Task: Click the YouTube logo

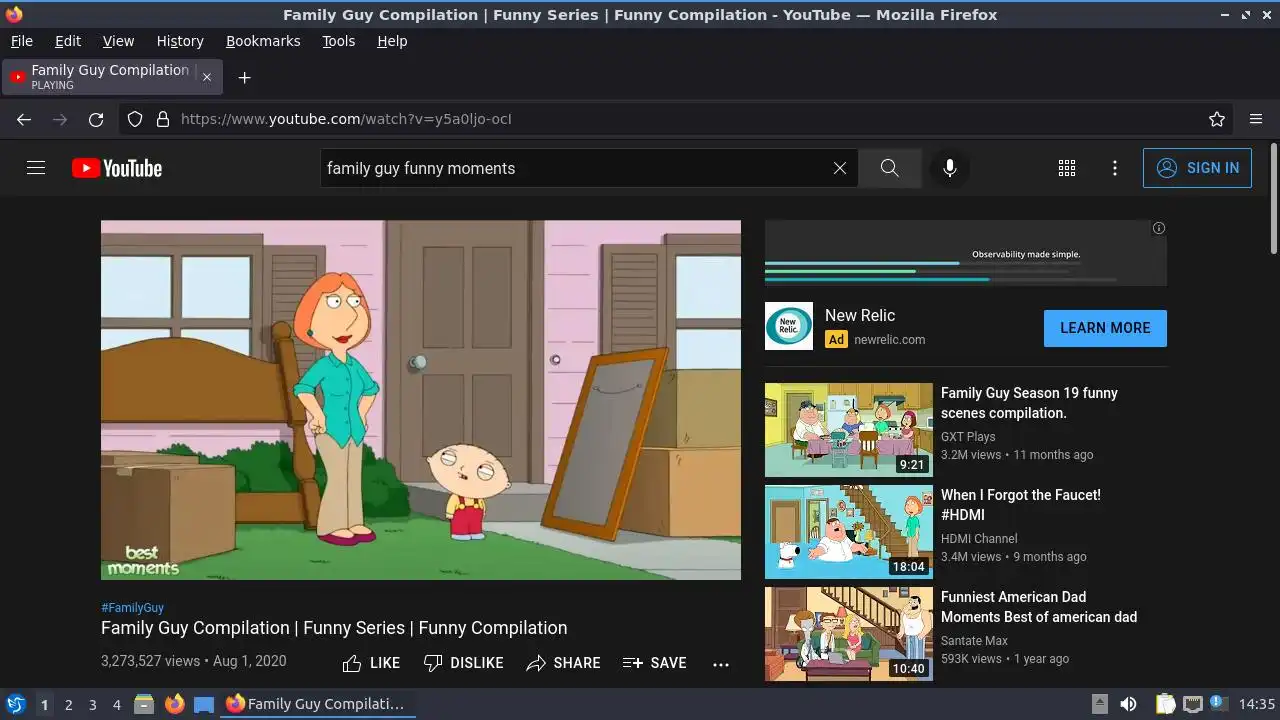Action: pyautogui.click(x=117, y=168)
